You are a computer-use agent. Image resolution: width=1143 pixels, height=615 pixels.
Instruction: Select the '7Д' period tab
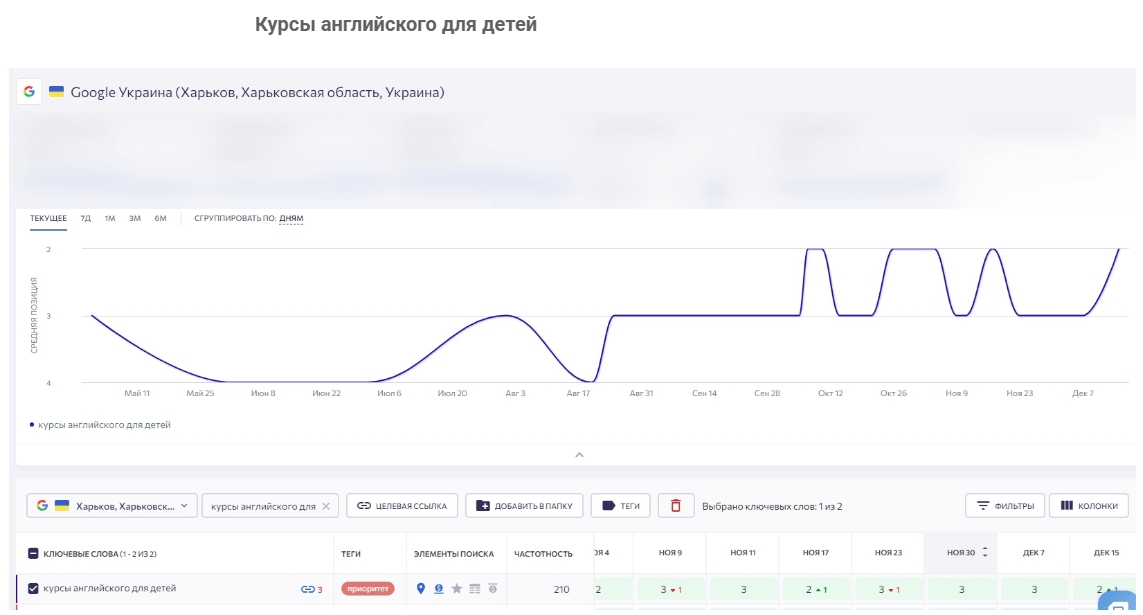[85, 219]
